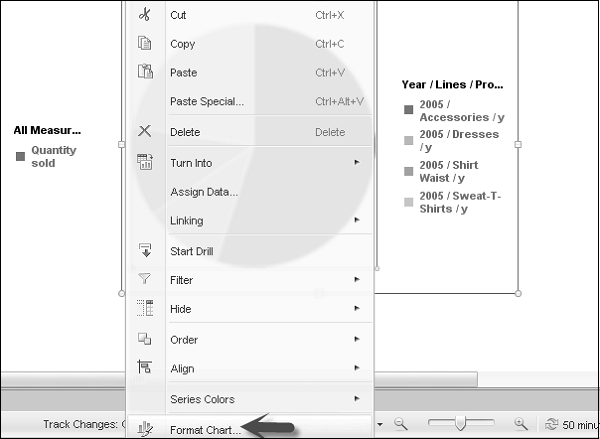Expand the Linking submenu arrow
This screenshot has height=439, width=600.
pyautogui.click(x=356, y=220)
